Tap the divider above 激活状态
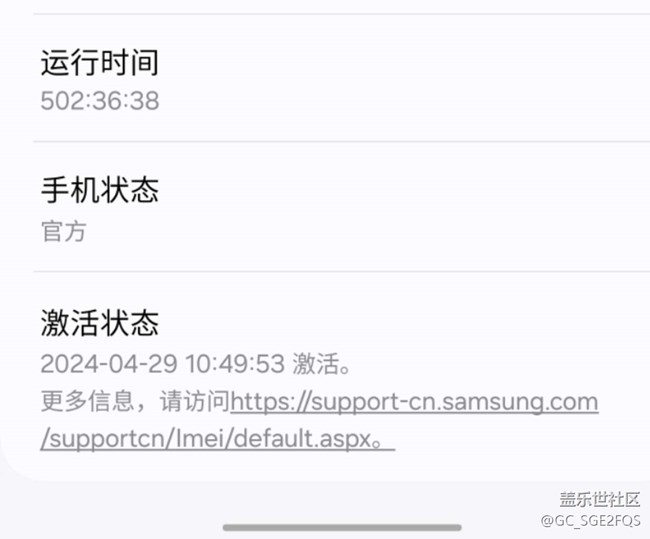Screen dimensions: 650x539 (342, 272)
